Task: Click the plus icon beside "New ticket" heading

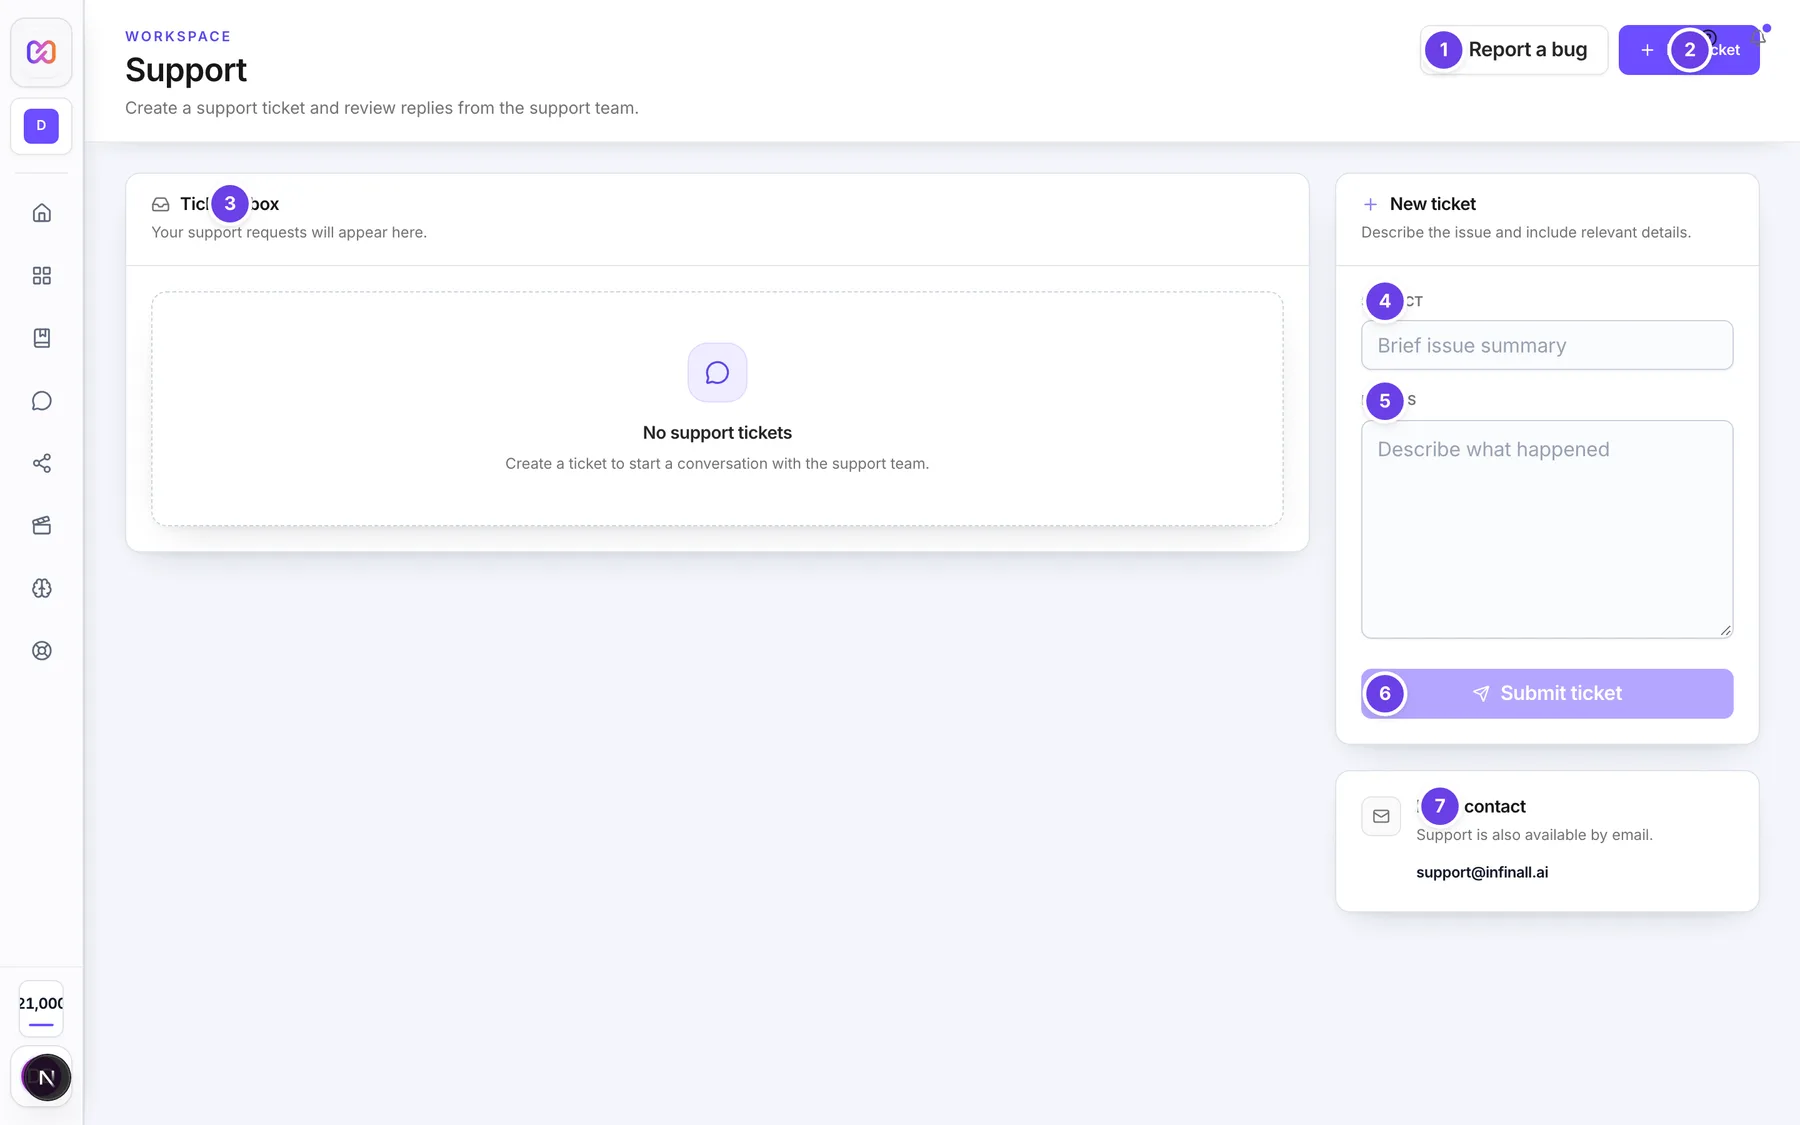Action: click(x=1370, y=204)
